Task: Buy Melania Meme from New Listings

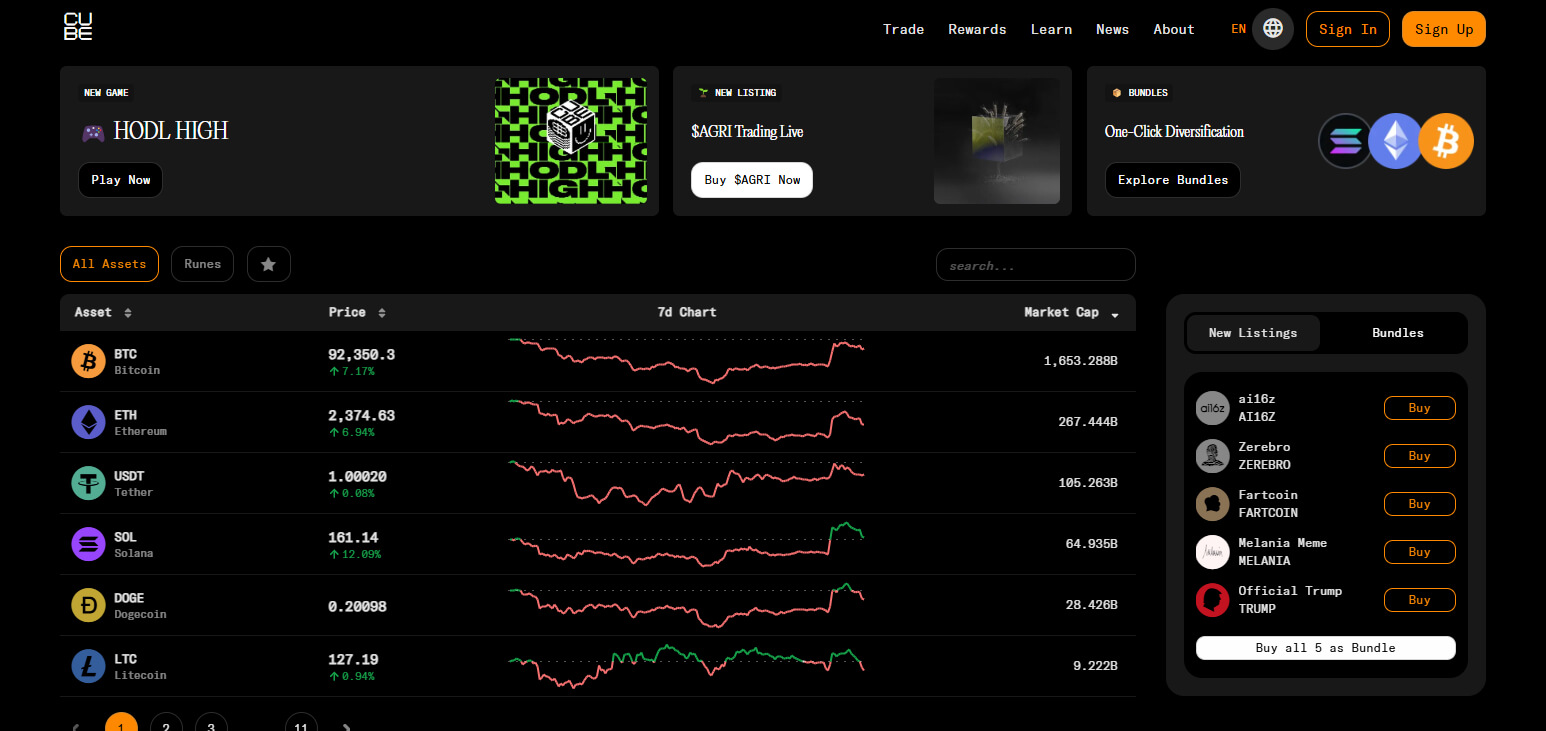Action: click(1419, 552)
